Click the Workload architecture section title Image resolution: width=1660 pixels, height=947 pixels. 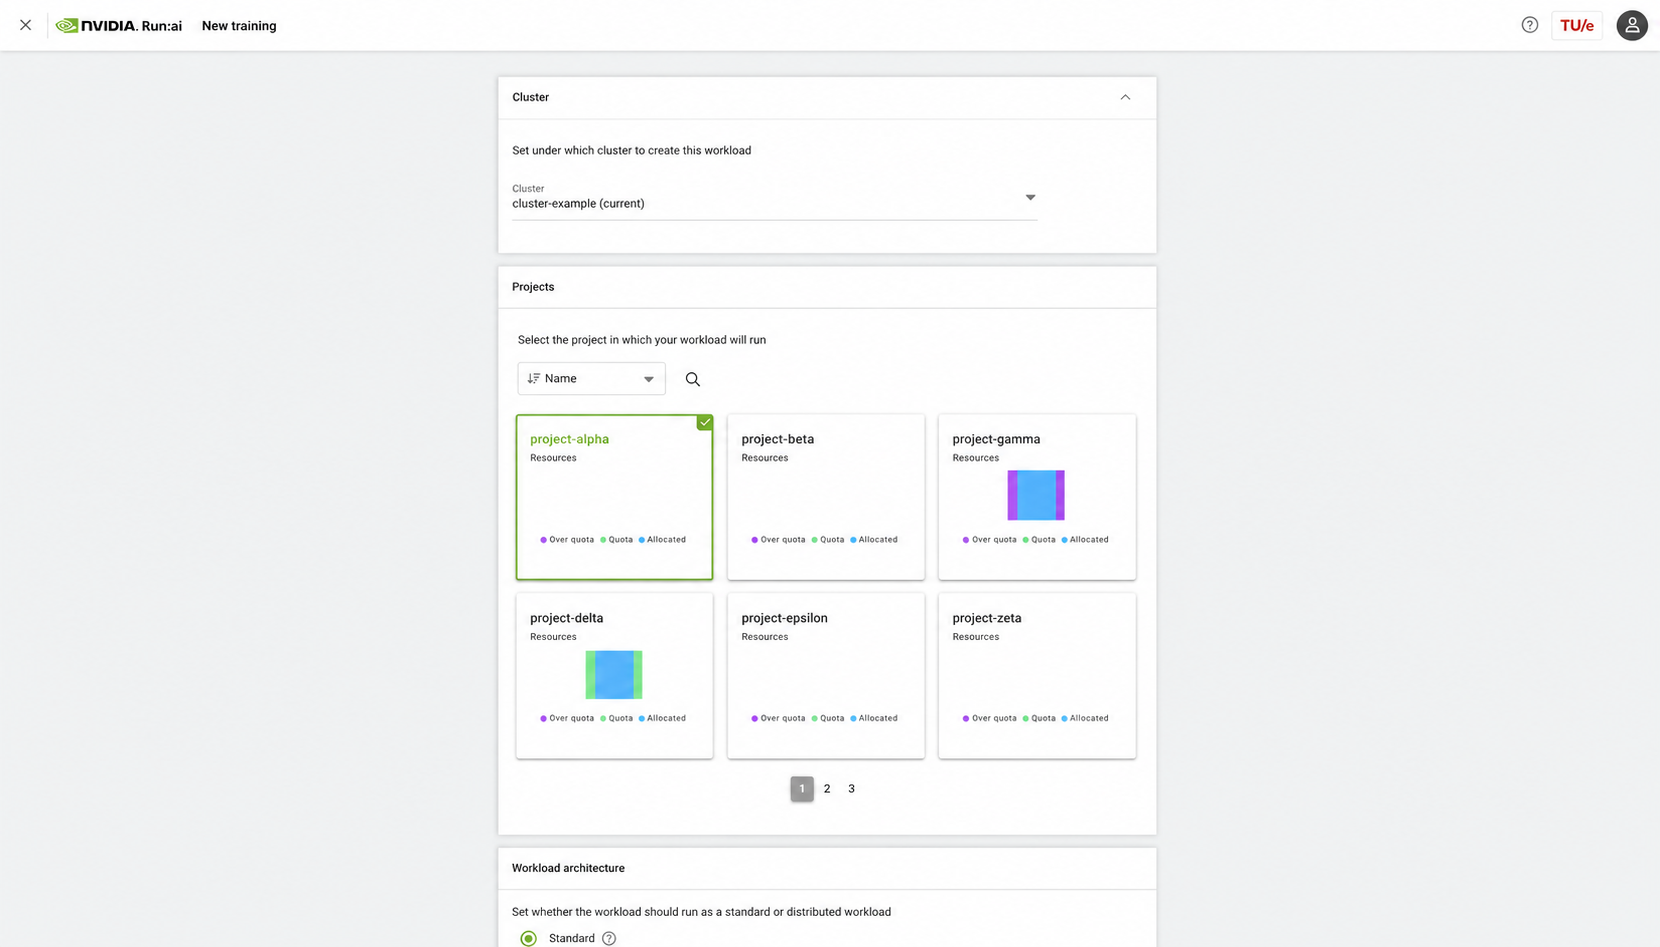(568, 868)
